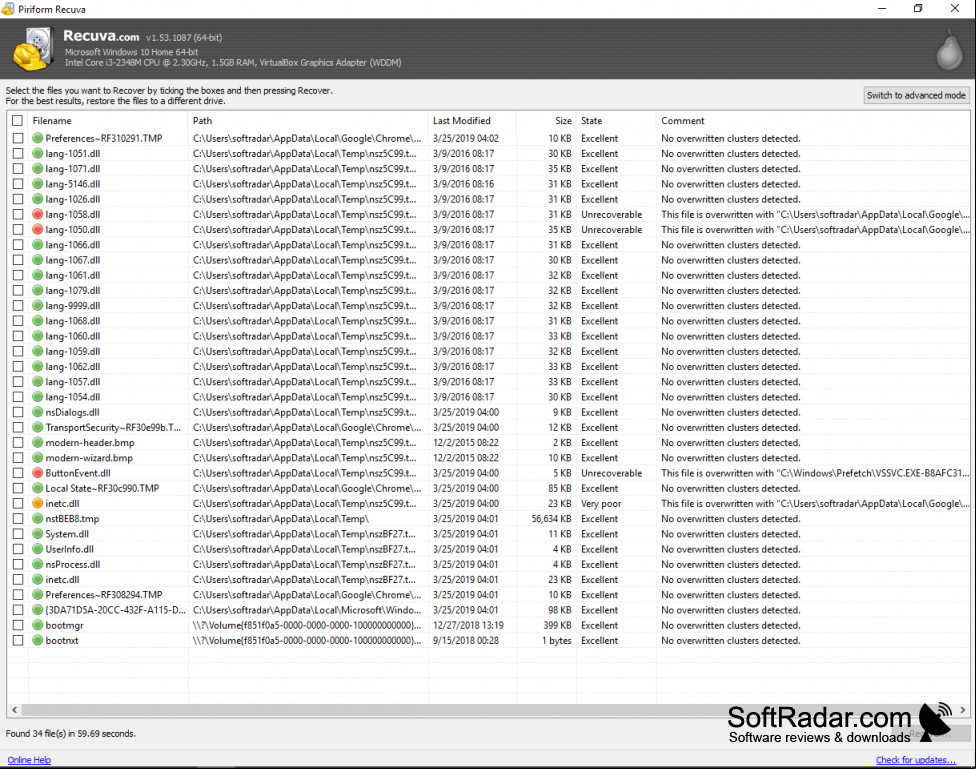
Task: Sort by Last Modified column header
Action: 472,121
